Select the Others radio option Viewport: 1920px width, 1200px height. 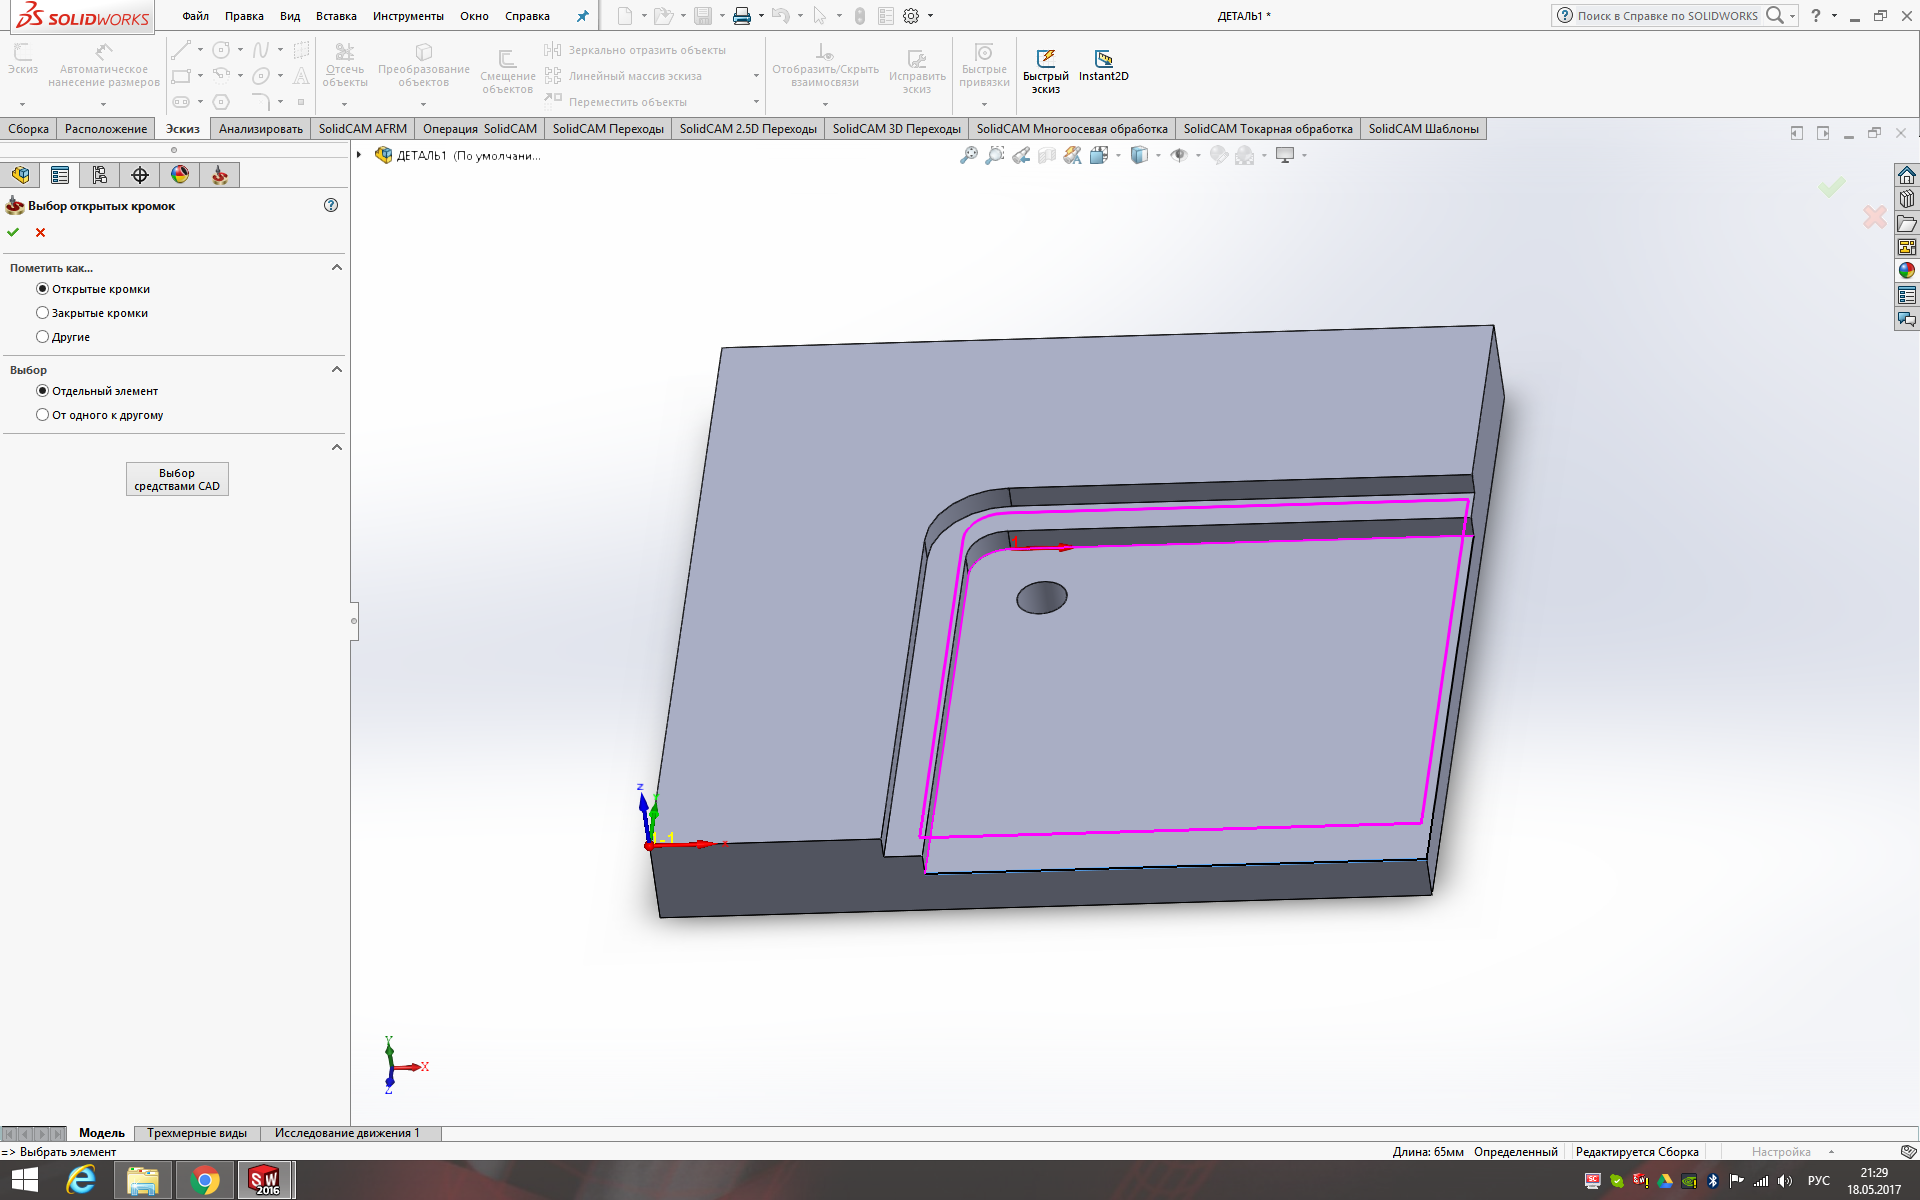[x=42, y=337]
